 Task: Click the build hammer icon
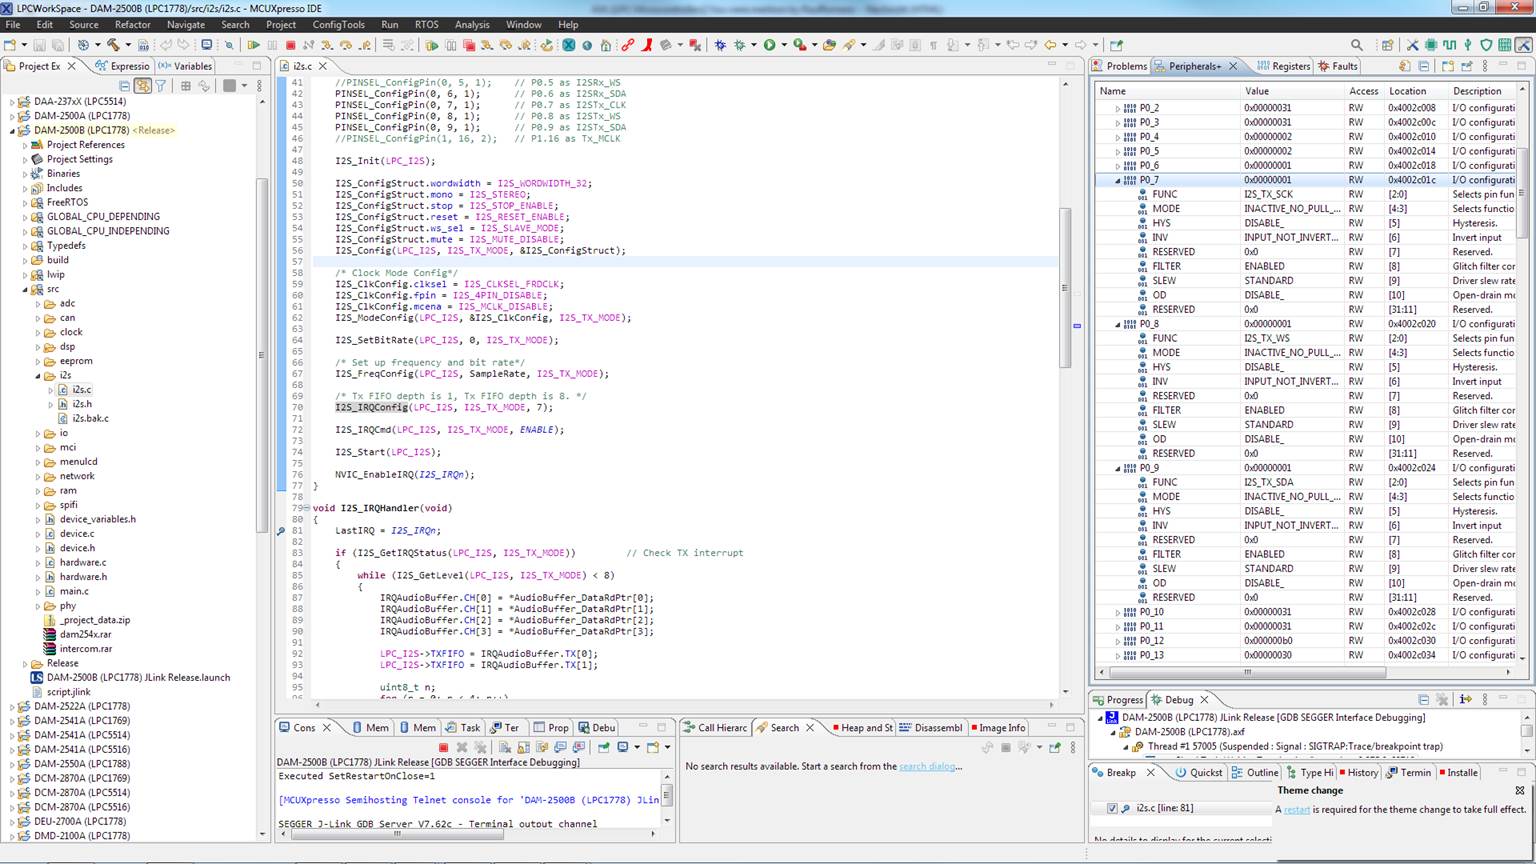(x=112, y=44)
